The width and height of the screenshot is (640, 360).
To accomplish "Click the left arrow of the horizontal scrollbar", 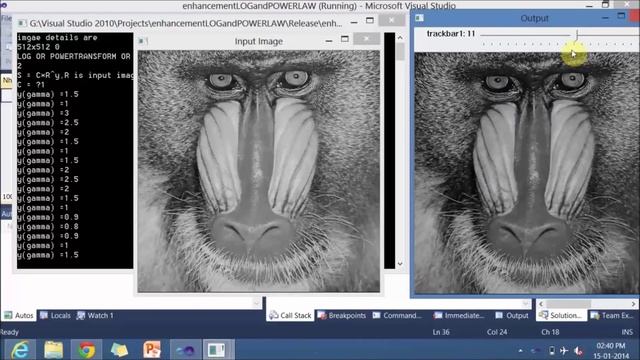I will pos(541,304).
